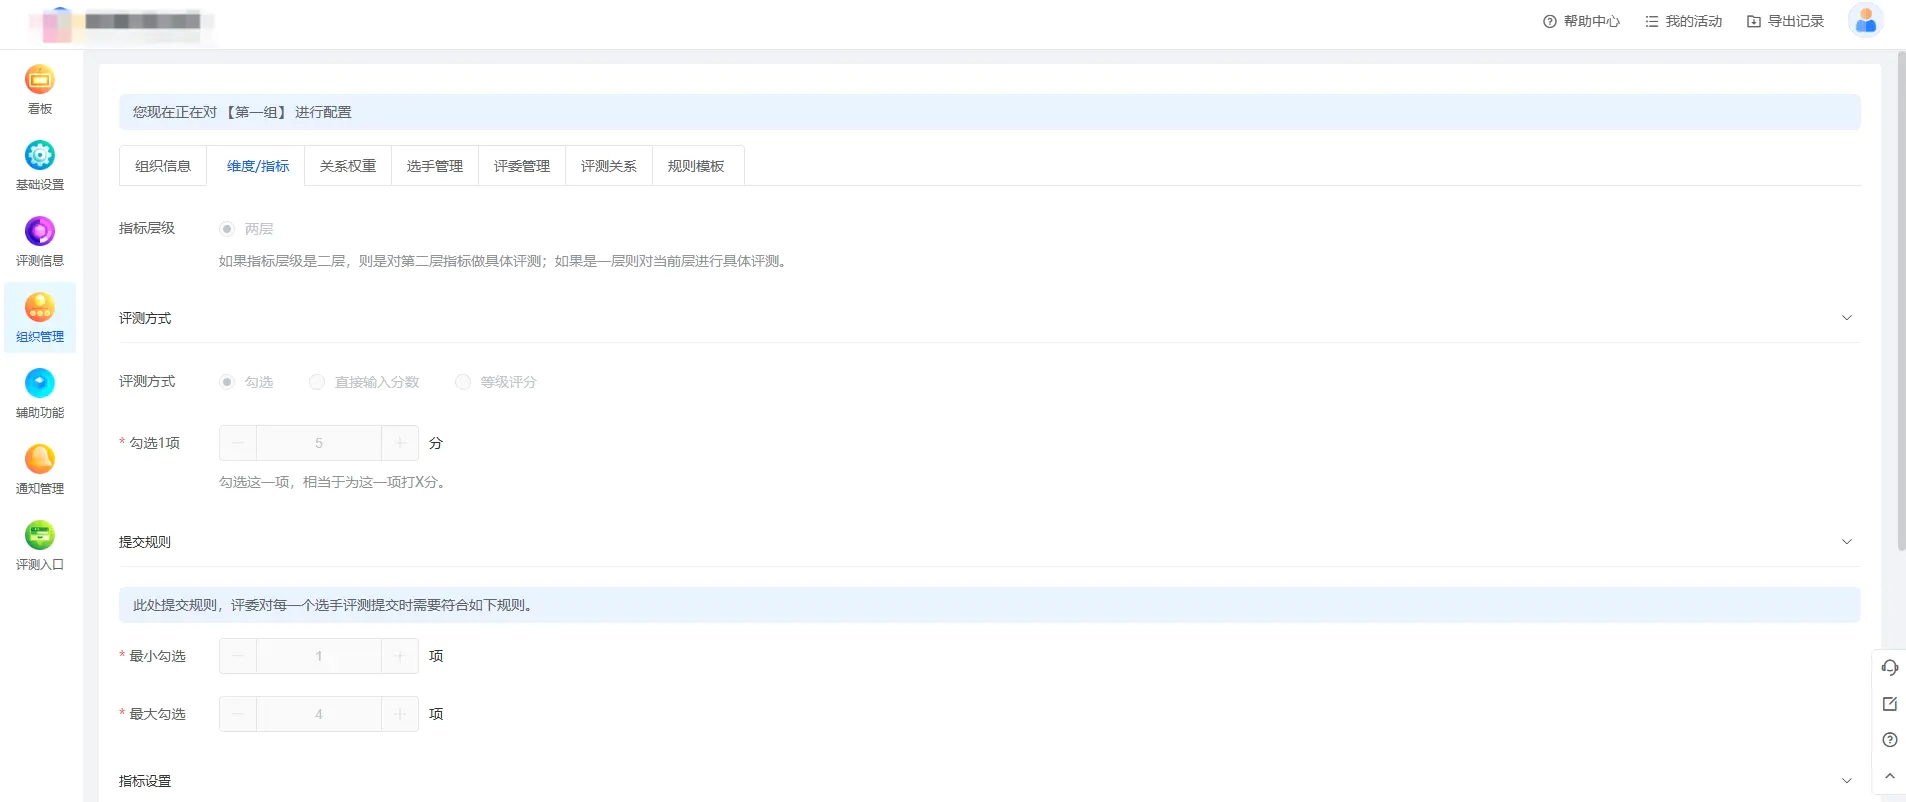The image size is (1906, 802).
Task: Click the headset customer service icon
Action: pyautogui.click(x=1889, y=668)
